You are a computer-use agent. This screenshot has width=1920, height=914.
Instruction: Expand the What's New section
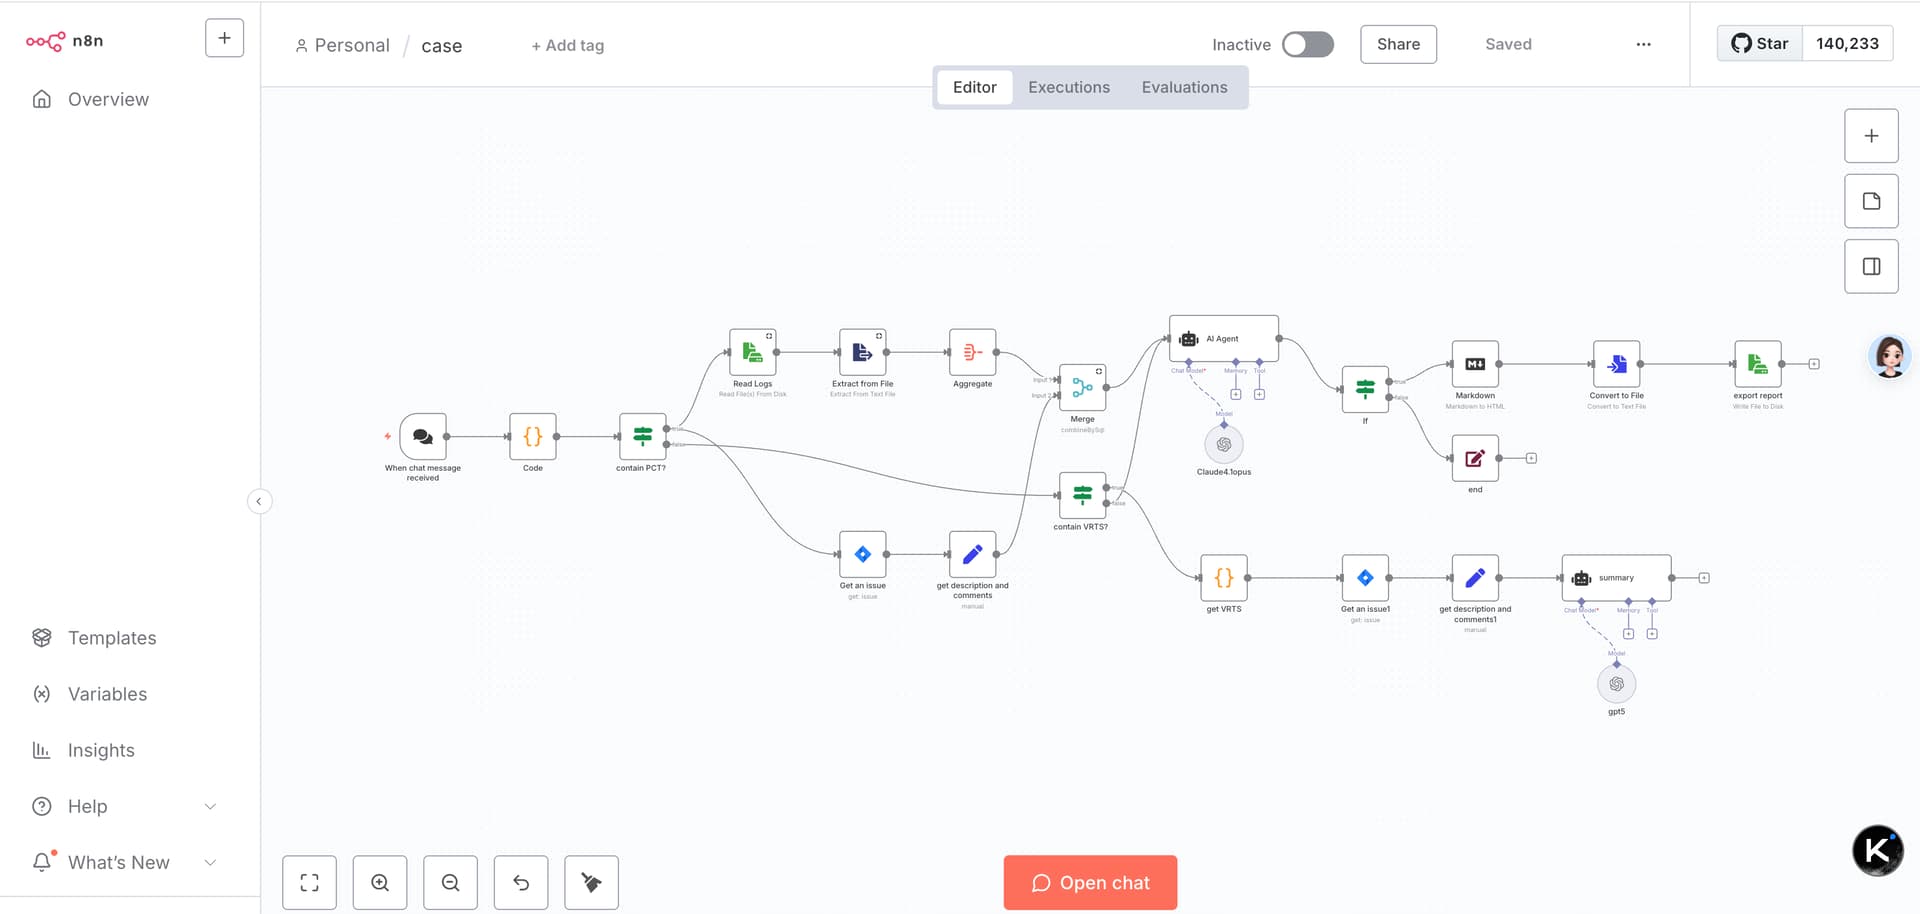210,862
